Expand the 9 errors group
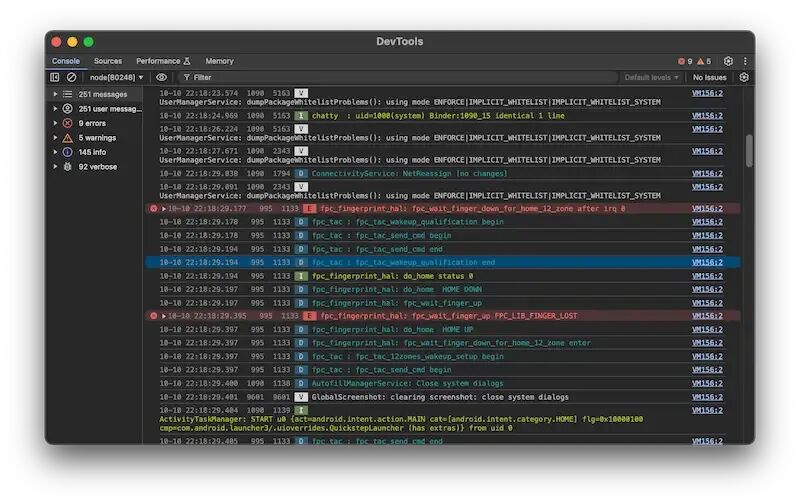The image size is (800, 504). (x=55, y=123)
